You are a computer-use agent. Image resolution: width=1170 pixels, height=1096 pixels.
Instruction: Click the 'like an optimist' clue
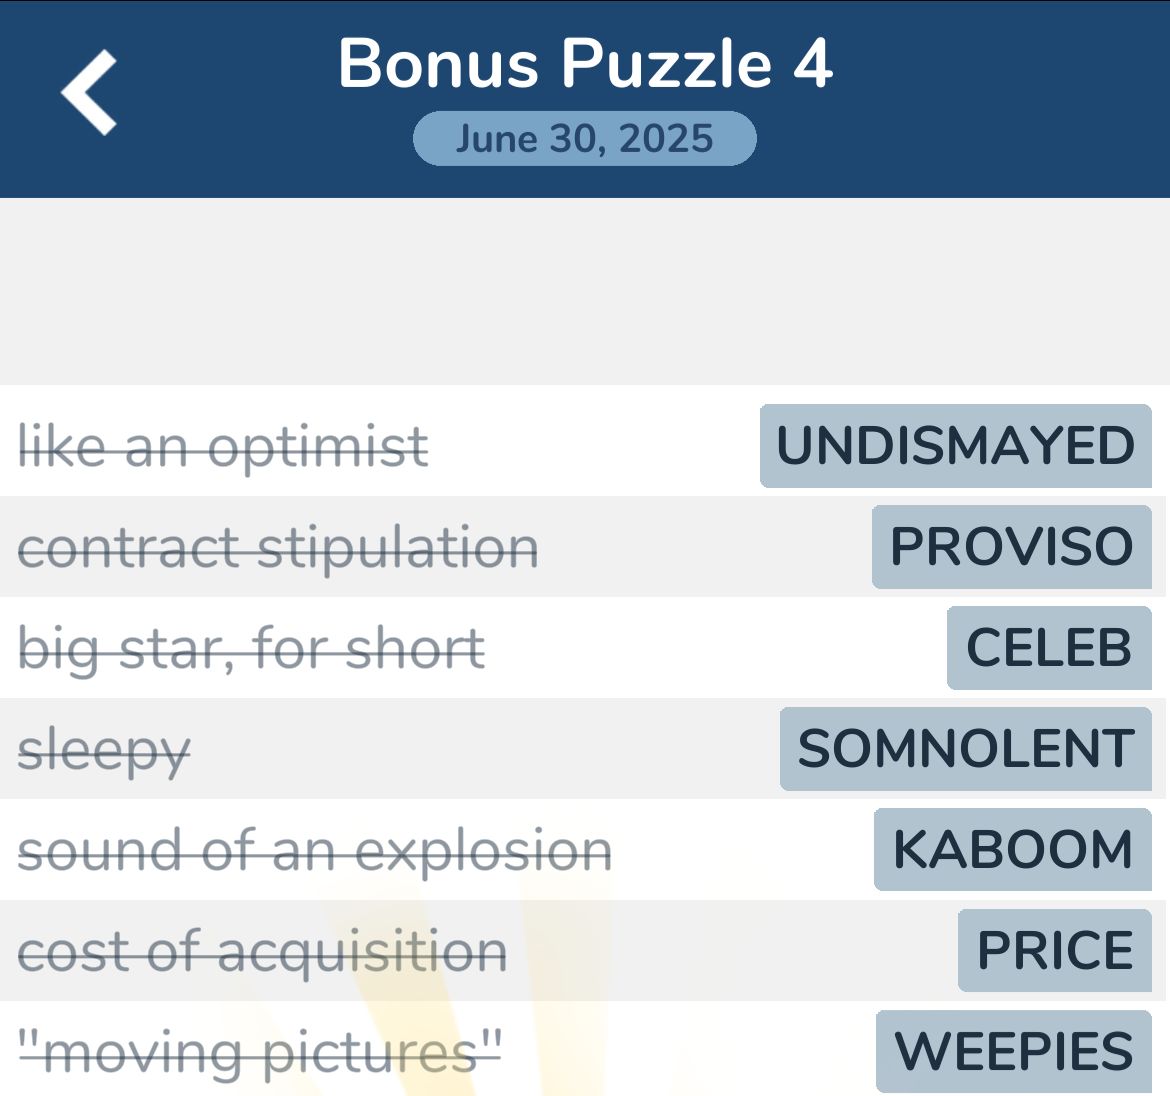pos(224,447)
